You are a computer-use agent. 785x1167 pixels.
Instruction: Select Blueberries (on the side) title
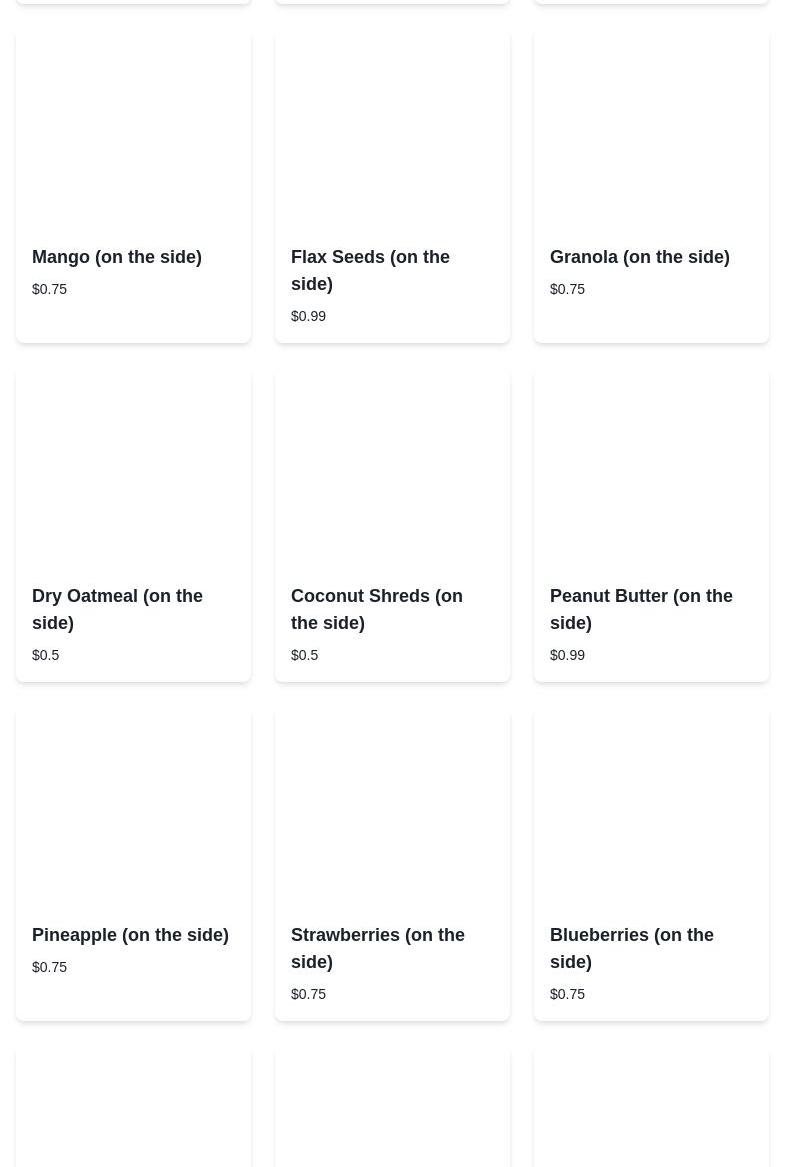coord(631,948)
